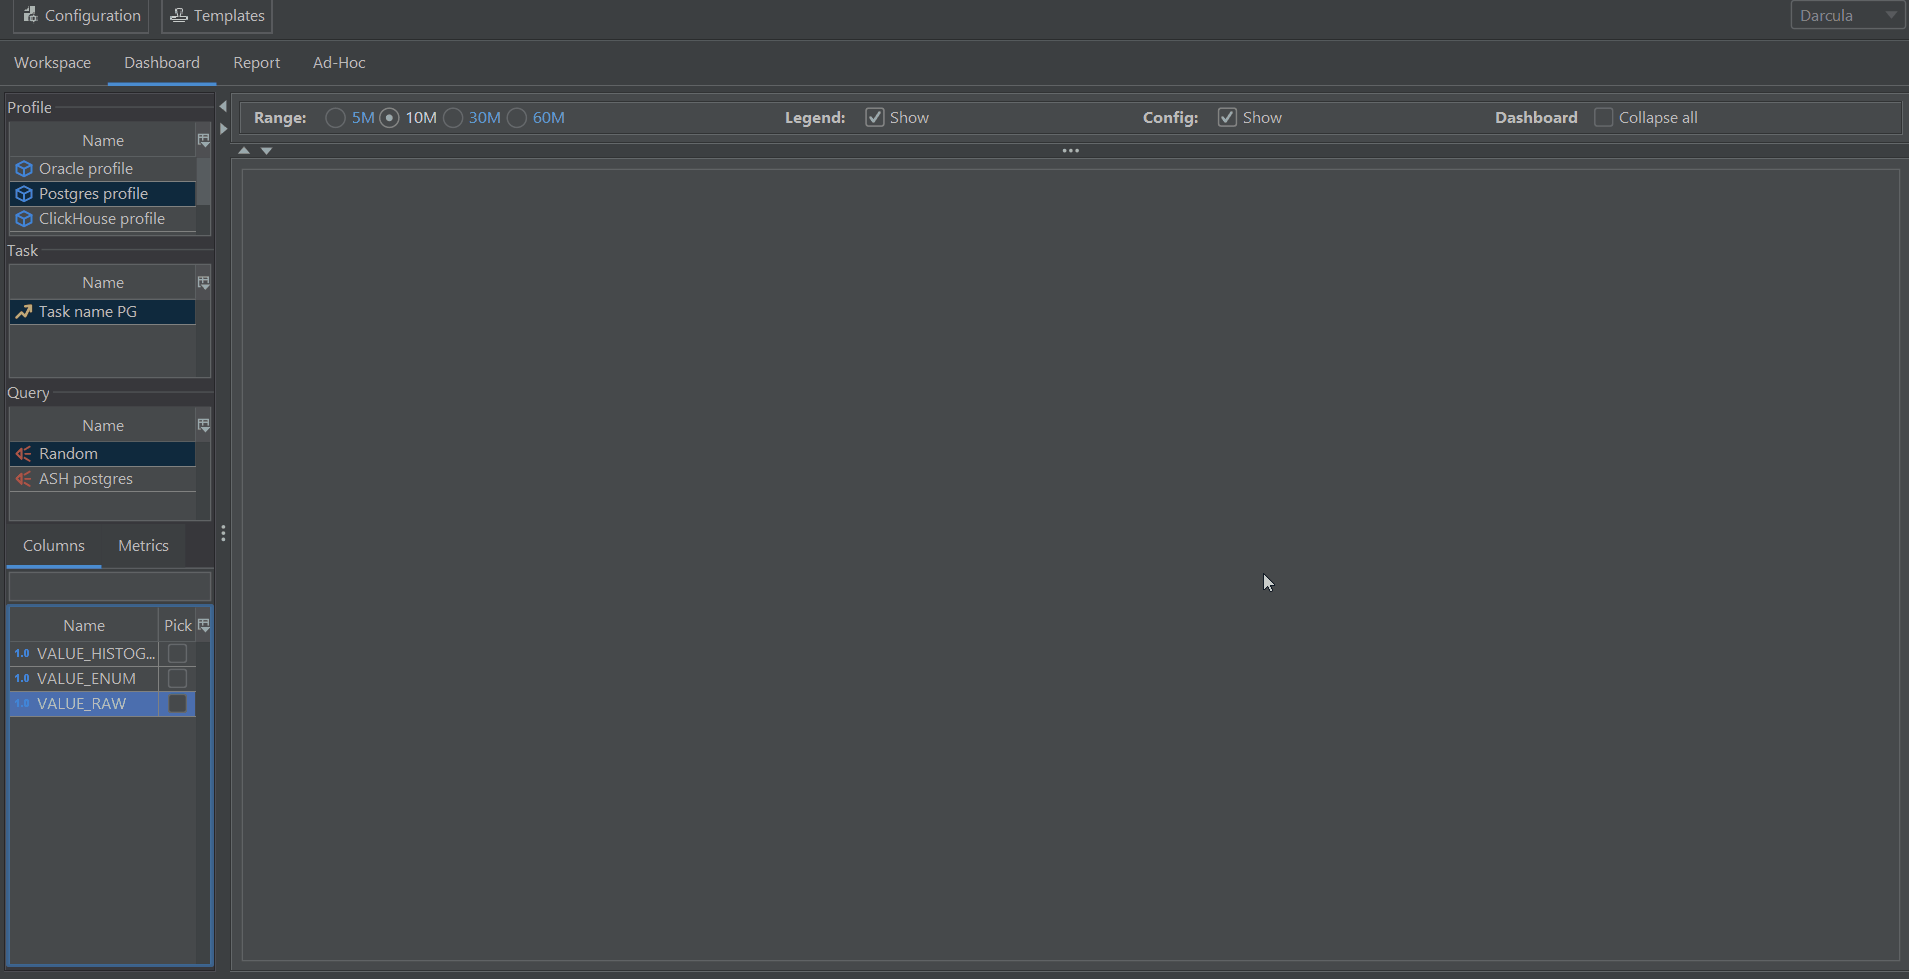Collapse the left panel with the left arrow

(223, 106)
